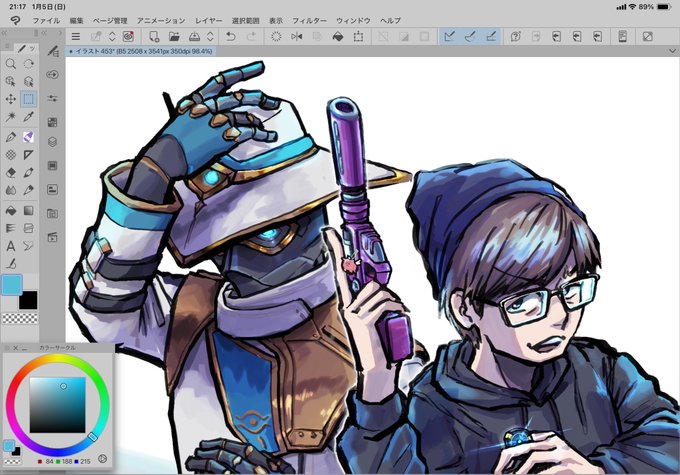Close the カラーサークル panel
Image resolution: width=680 pixels, height=475 pixels.
[16, 348]
